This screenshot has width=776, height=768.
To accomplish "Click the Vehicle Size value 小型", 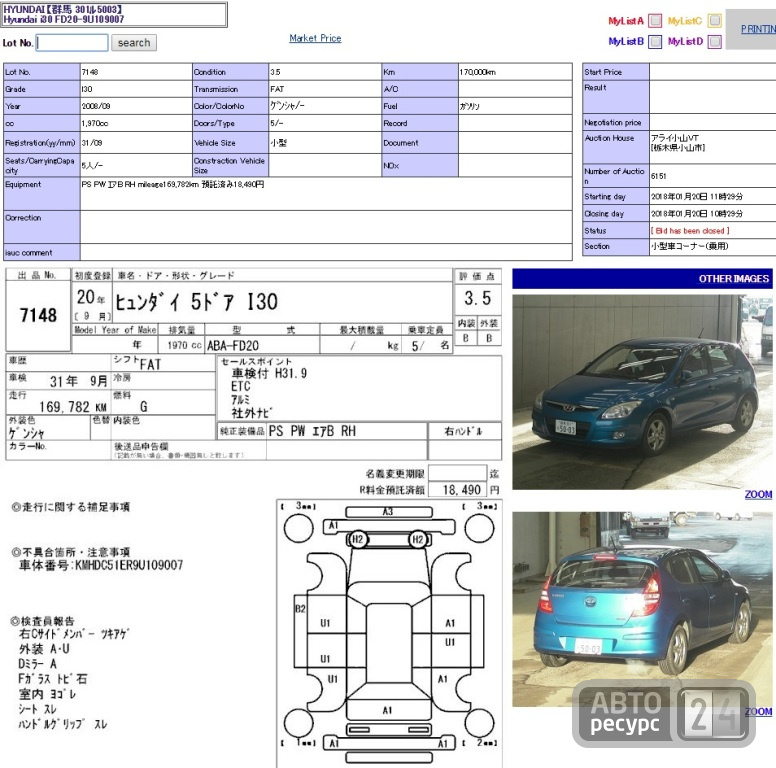I will (x=279, y=143).
